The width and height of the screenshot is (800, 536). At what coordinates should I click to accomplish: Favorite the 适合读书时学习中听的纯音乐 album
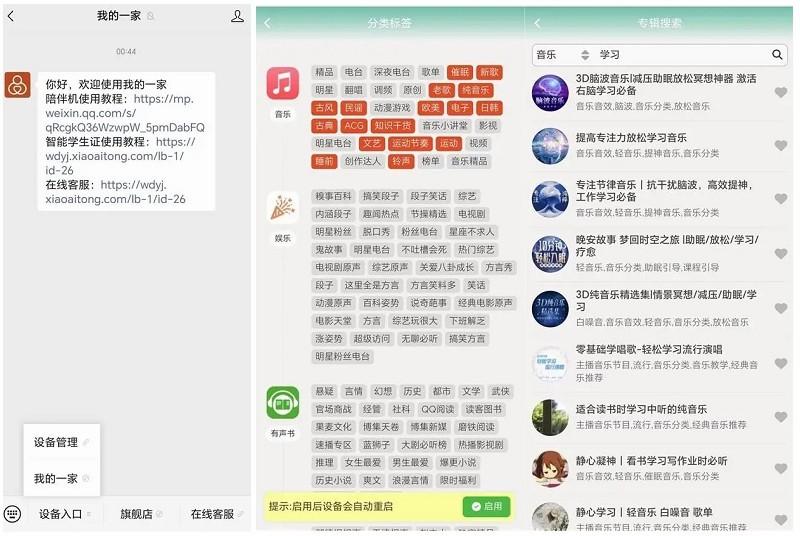coord(781,417)
